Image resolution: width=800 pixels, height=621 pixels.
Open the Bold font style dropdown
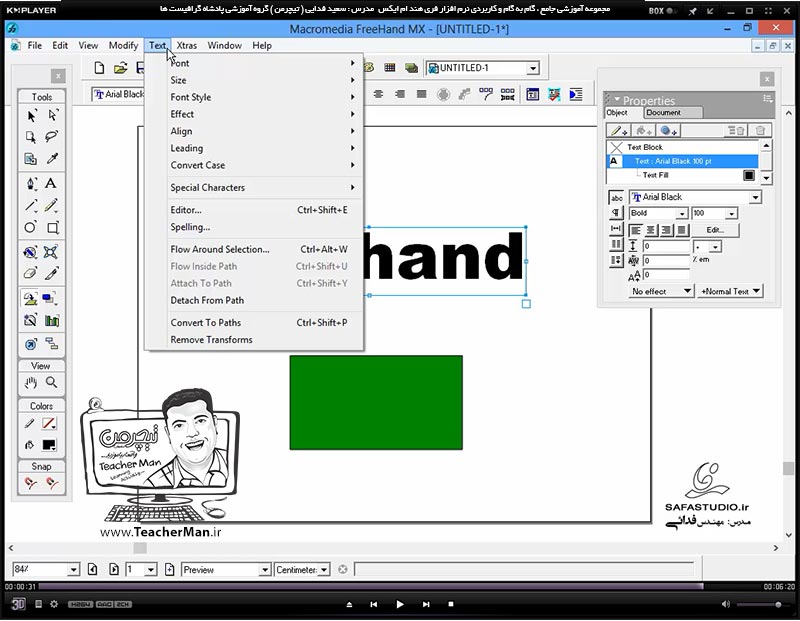tap(682, 213)
